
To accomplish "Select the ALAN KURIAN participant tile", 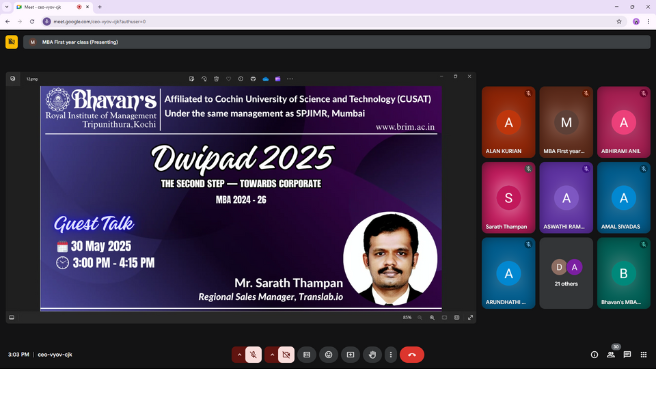I will pos(508,122).
